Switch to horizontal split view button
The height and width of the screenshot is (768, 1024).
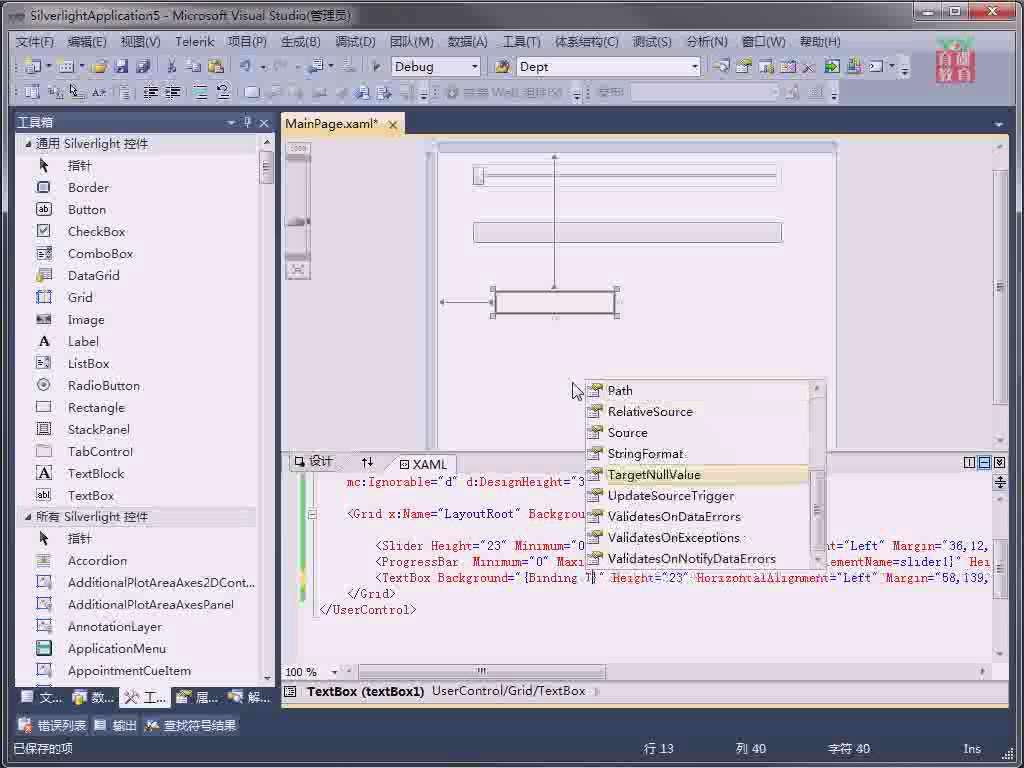pyautogui.click(x=984, y=462)
